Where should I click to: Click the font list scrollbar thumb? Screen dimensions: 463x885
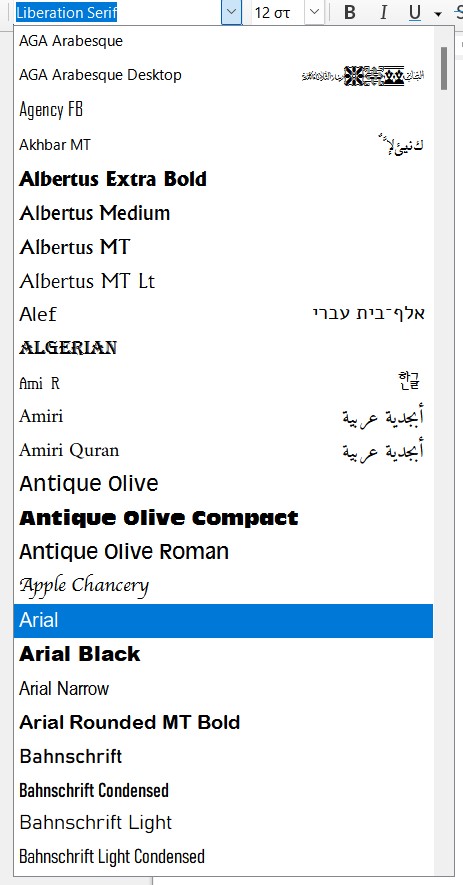[x=444, y=68]
